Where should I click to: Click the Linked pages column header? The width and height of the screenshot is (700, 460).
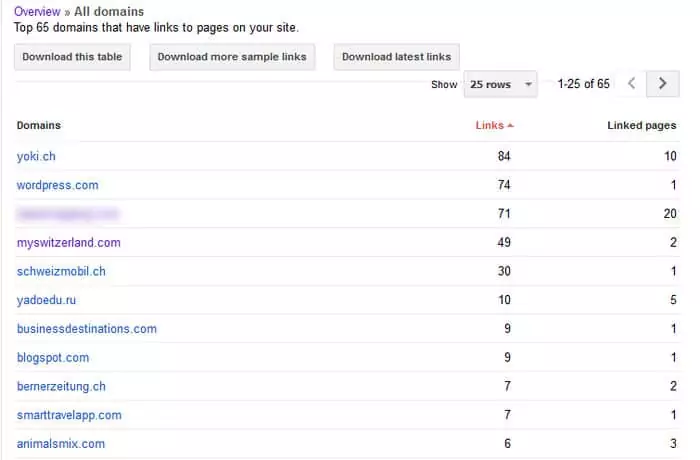tap(642, 125)
